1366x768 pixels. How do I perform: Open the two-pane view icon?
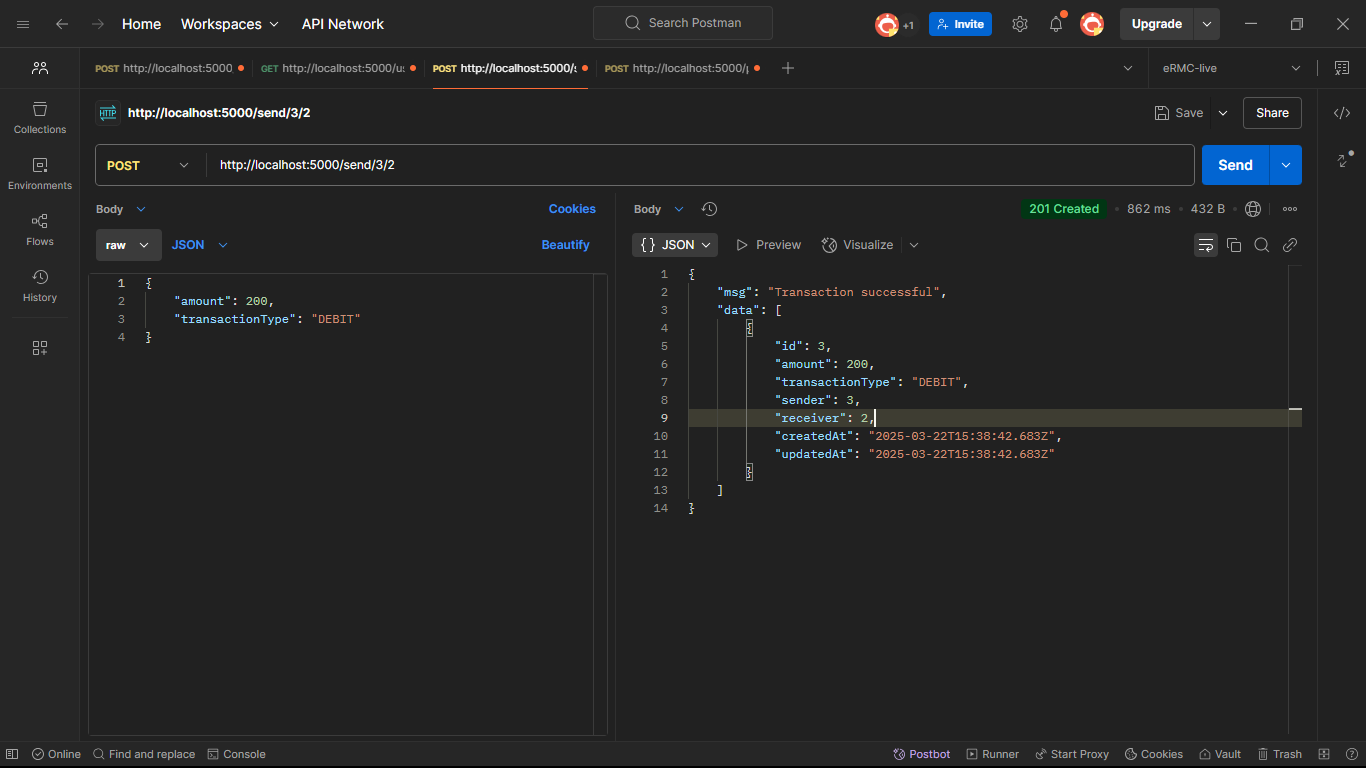[1324, 754]
